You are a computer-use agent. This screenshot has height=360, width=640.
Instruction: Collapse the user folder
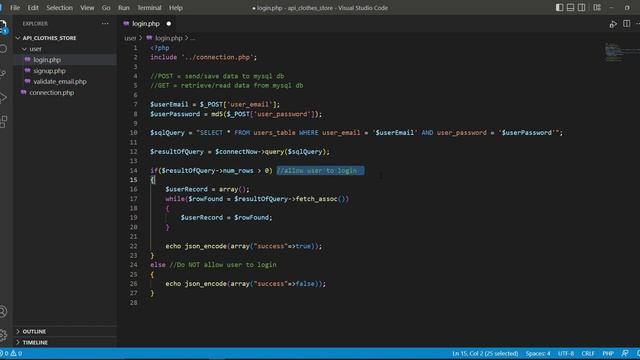coord(35,49)
